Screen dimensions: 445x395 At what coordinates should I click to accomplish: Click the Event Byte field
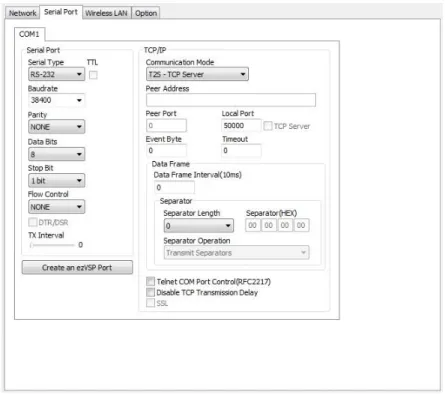click(166, 151)
